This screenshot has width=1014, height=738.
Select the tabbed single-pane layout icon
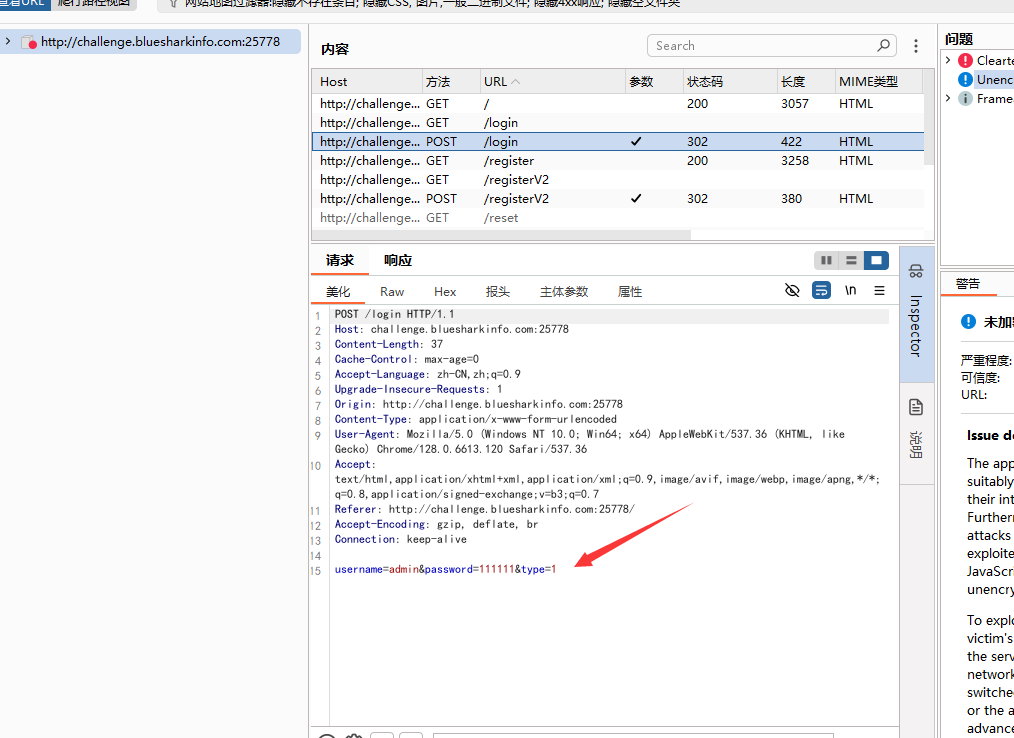click(876, 260)
